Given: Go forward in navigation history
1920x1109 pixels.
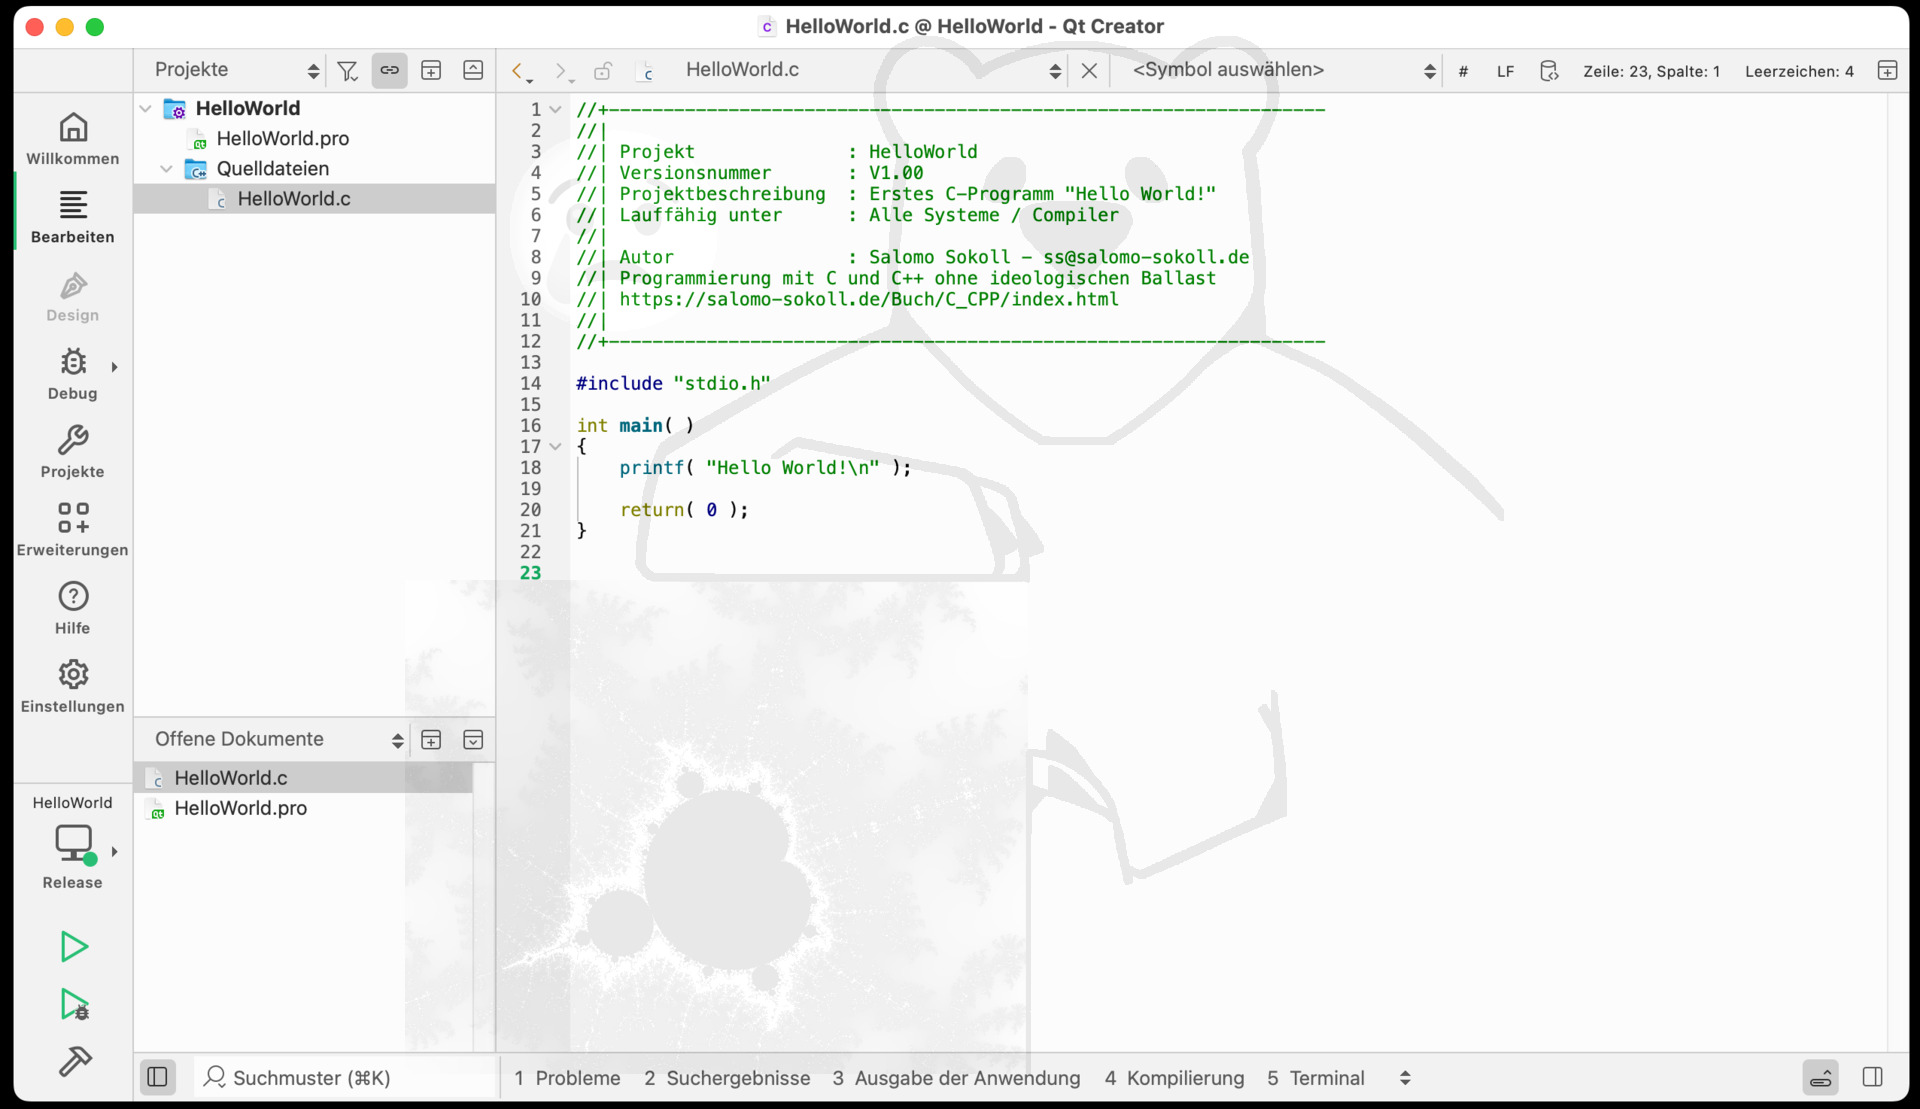Looking at the screenshot, I should coord(563,71).
